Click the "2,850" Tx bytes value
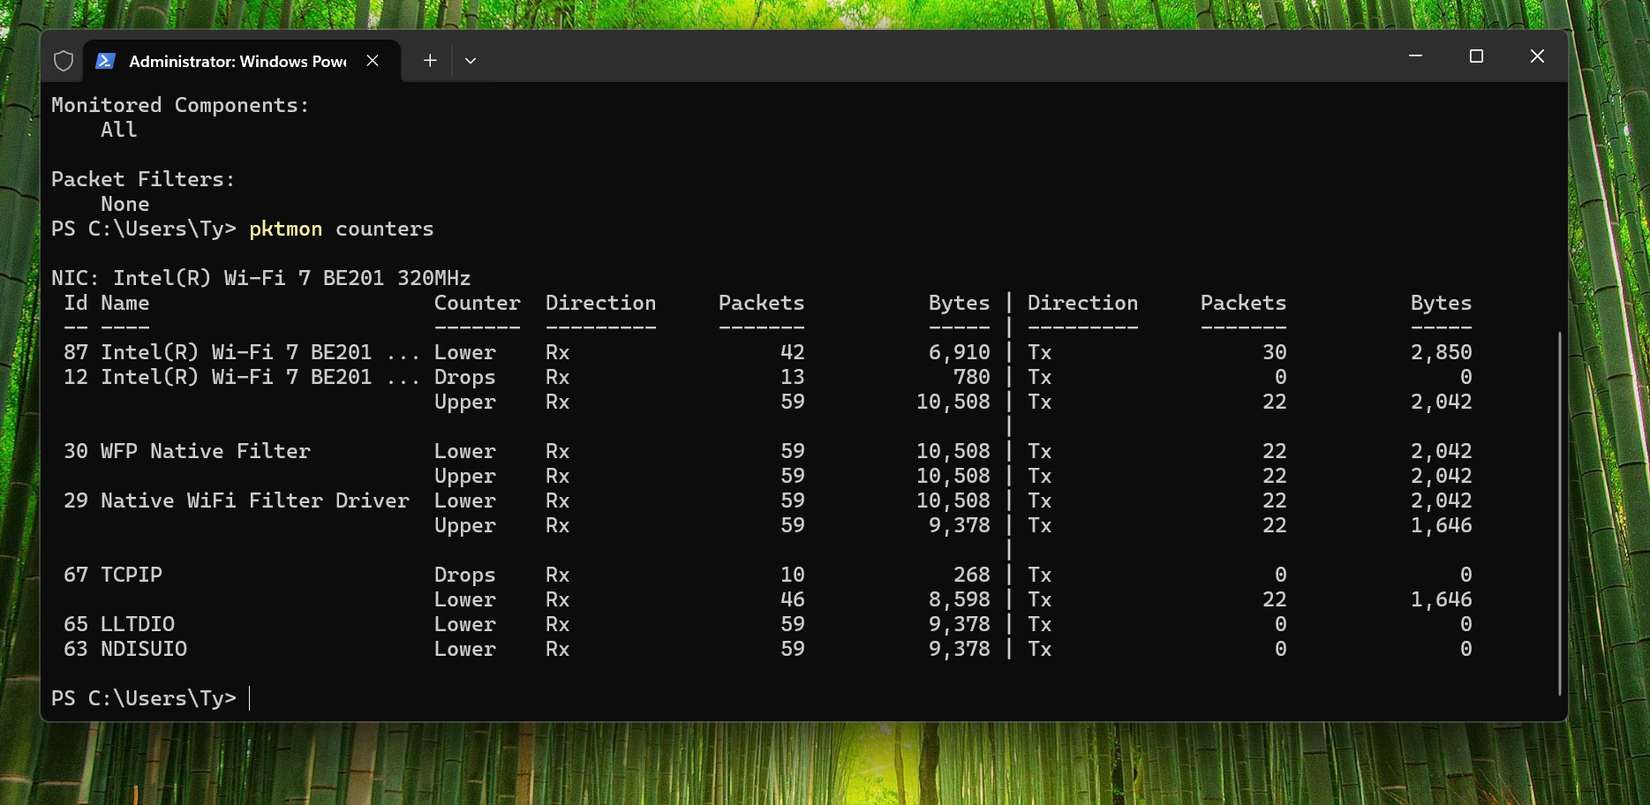The width and height of the screenshot is (1650, 805). pos(1441,352)
